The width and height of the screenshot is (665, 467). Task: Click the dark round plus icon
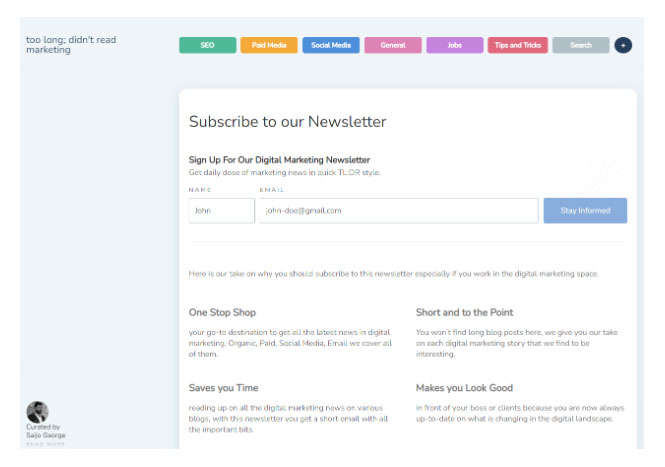(x=623, y=45)
